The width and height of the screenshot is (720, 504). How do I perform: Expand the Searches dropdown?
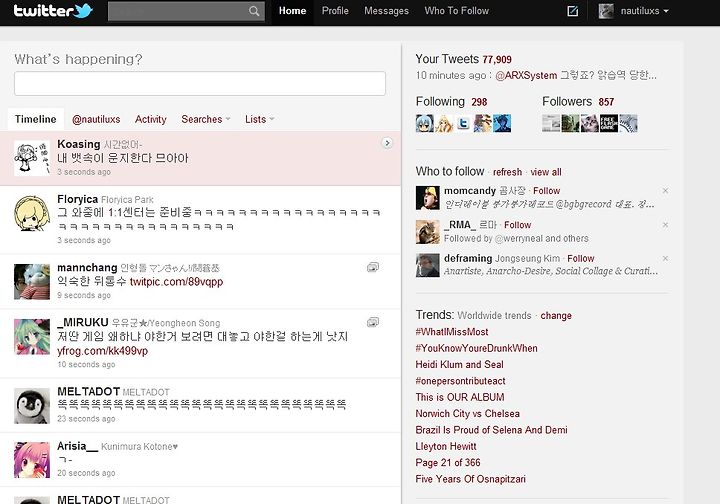coord(206,119)
